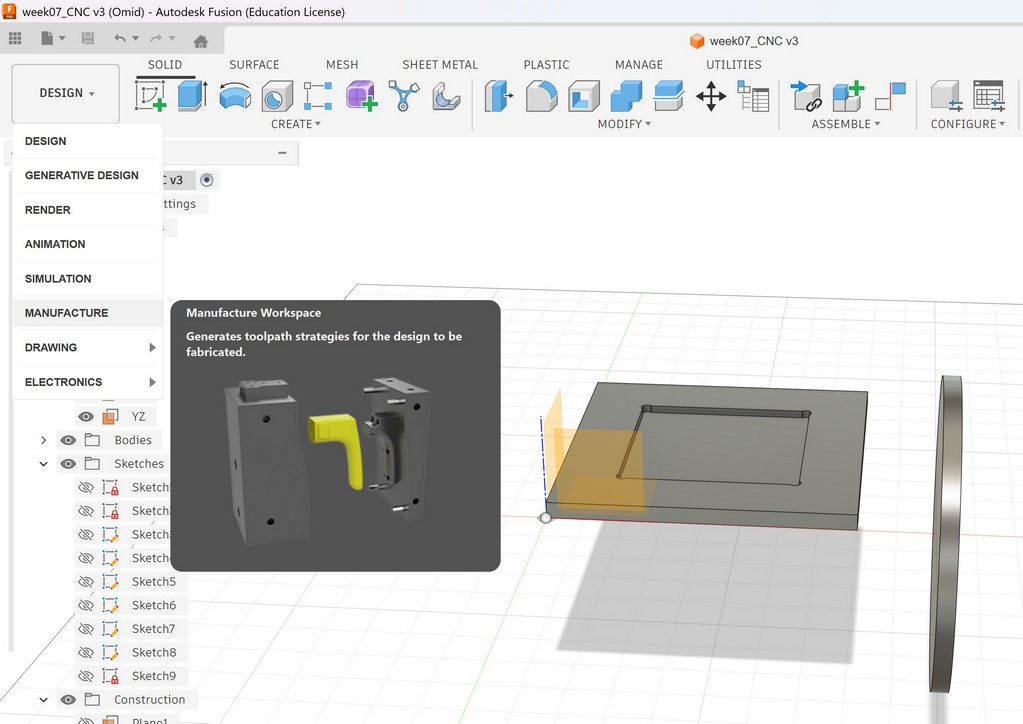The height and width of the screenshot is (724, 1023).
Task: Select Plane1 in the Construction folder
Action: coord(150,719)
